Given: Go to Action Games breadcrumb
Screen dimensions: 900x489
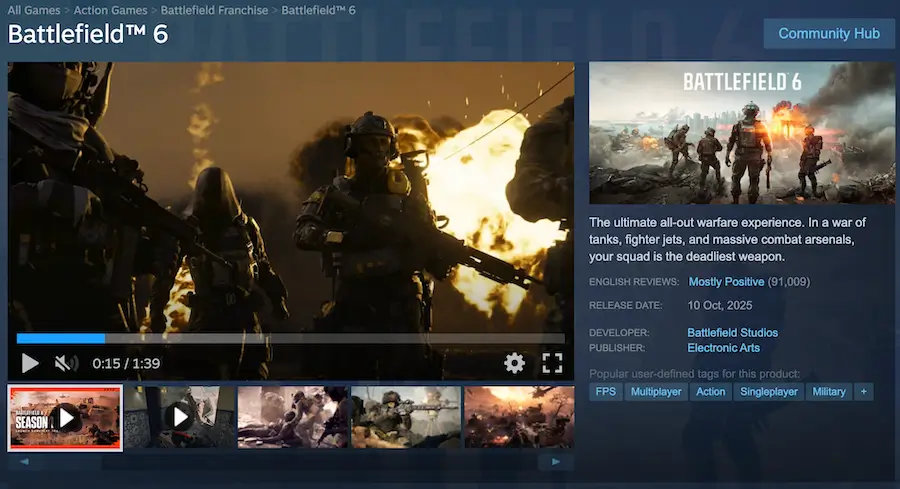Looking at the screenshot, I should (110, 10).
